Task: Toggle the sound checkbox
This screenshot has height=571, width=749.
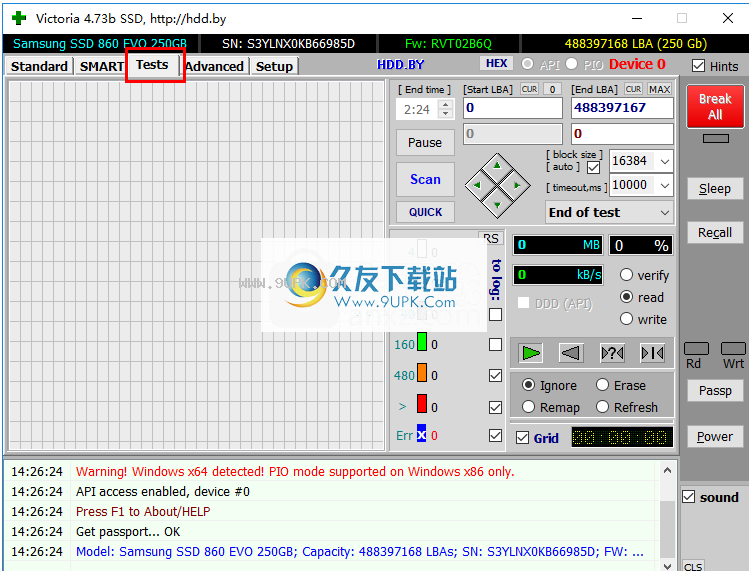Action: click(688, 497)
